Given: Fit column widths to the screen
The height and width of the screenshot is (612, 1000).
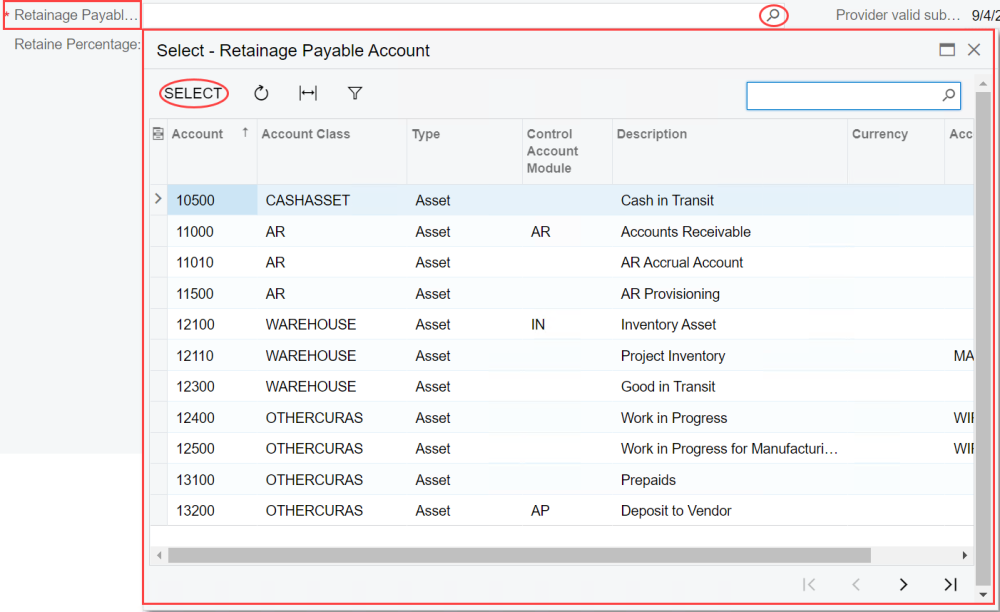Looking at the screenshot, I should pos(307,92).
